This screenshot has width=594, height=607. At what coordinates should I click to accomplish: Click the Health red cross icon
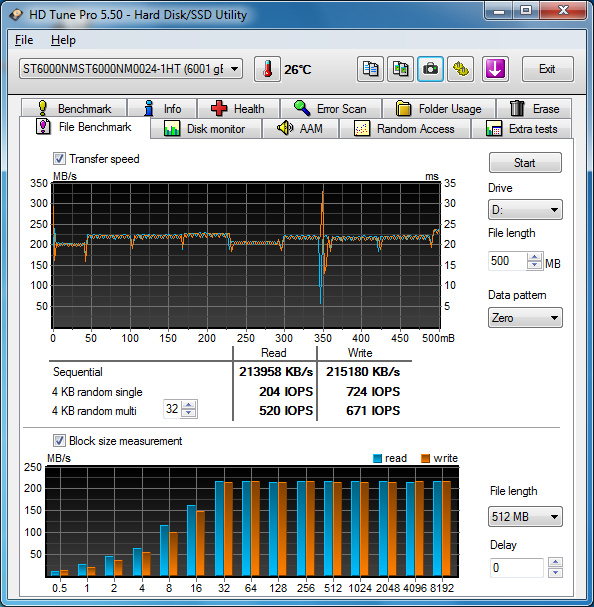tap(219, 108)
